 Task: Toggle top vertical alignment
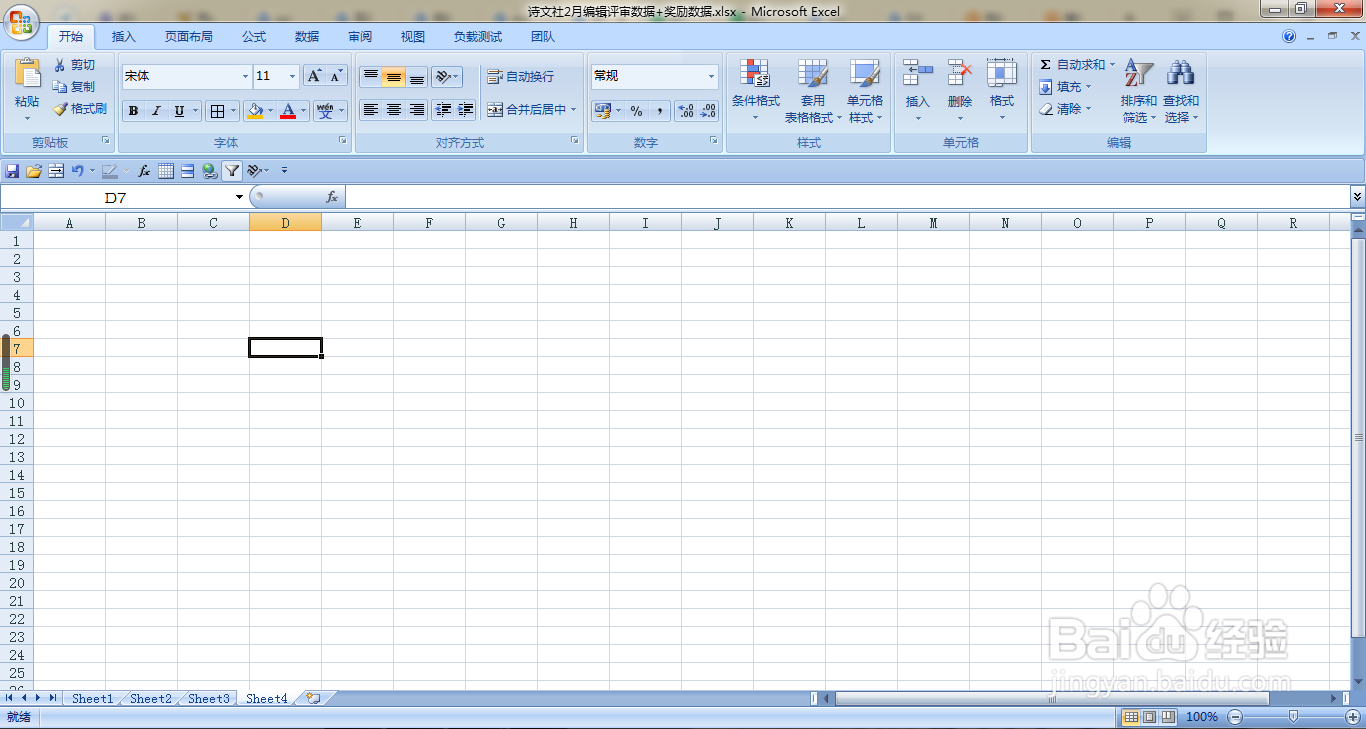click(371, 76)
